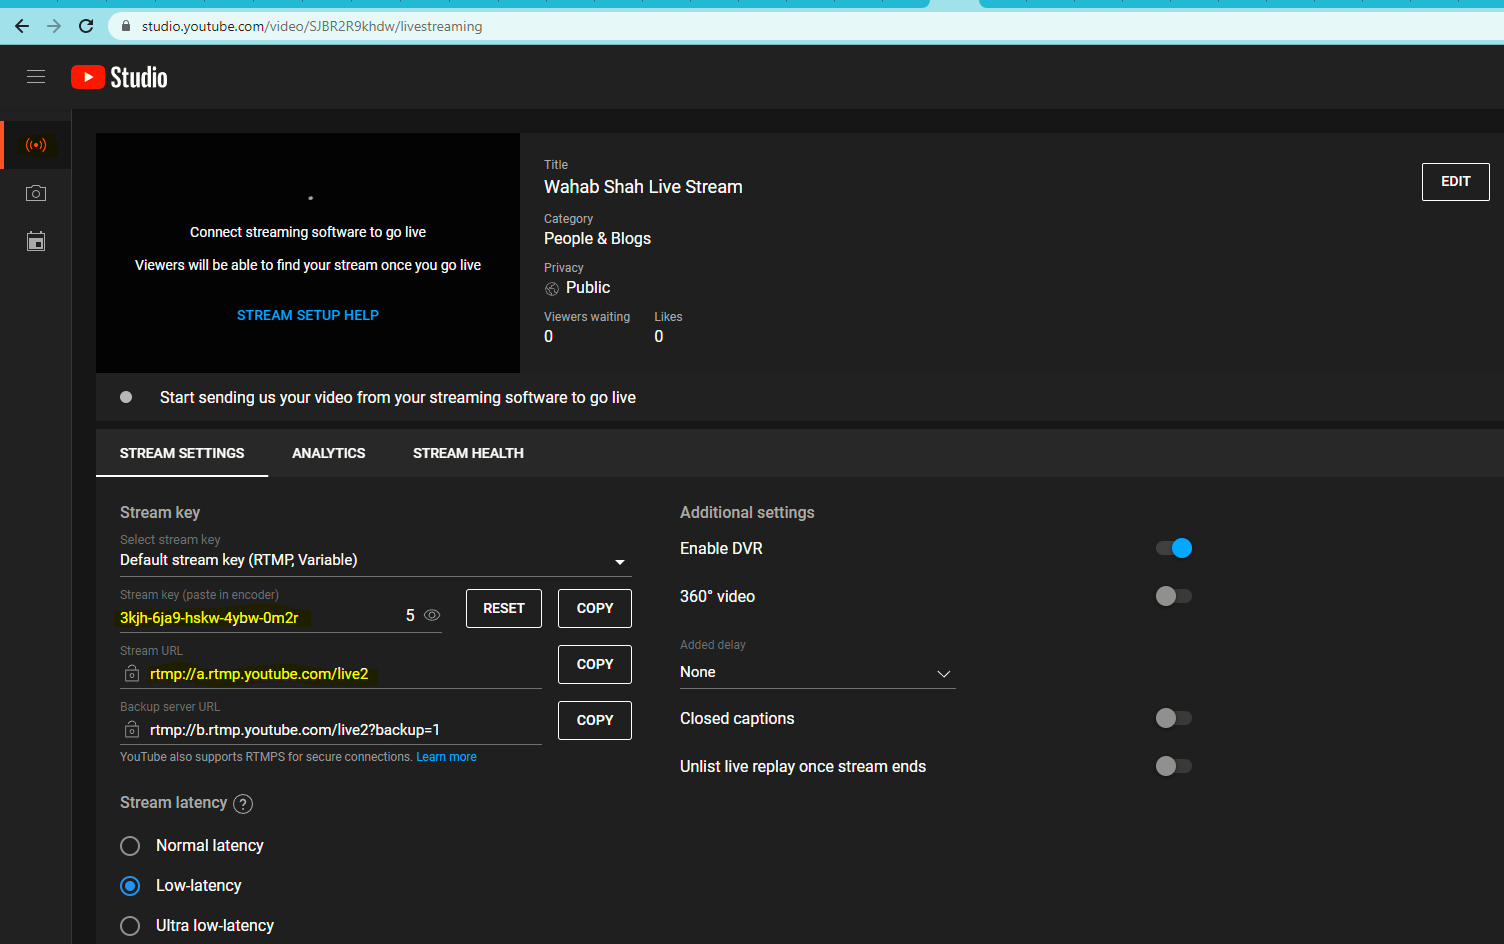Viewport: 1504px width, 944px height.
Task: Toggle Unlist live replay once stream ends
Action: [x=1174, y=766]
